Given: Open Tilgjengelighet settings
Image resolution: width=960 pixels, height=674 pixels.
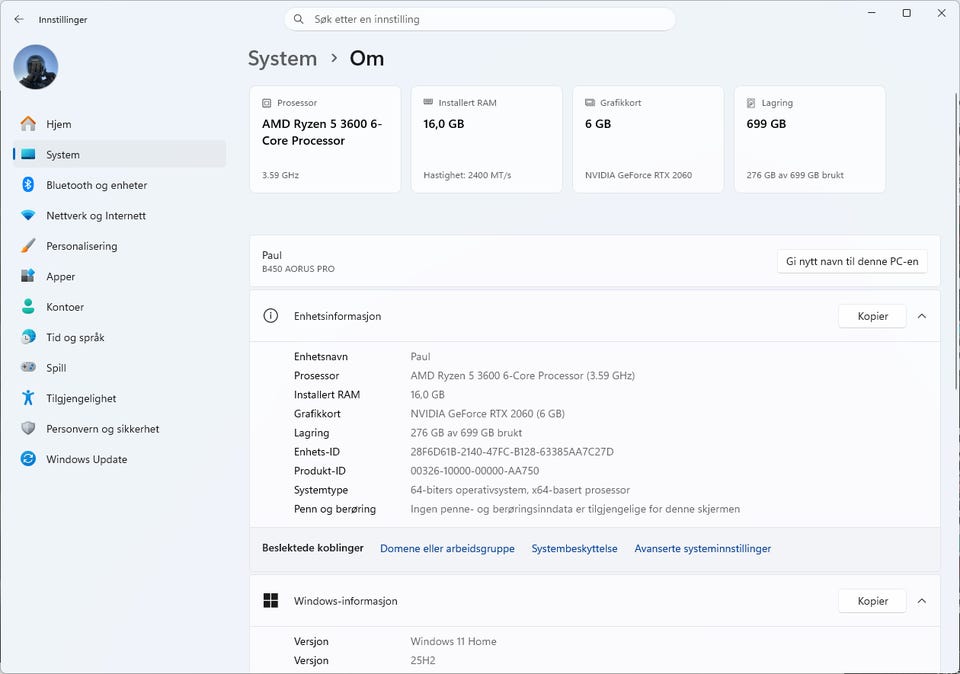Looking at the screenshot, I should click(119, 399).
